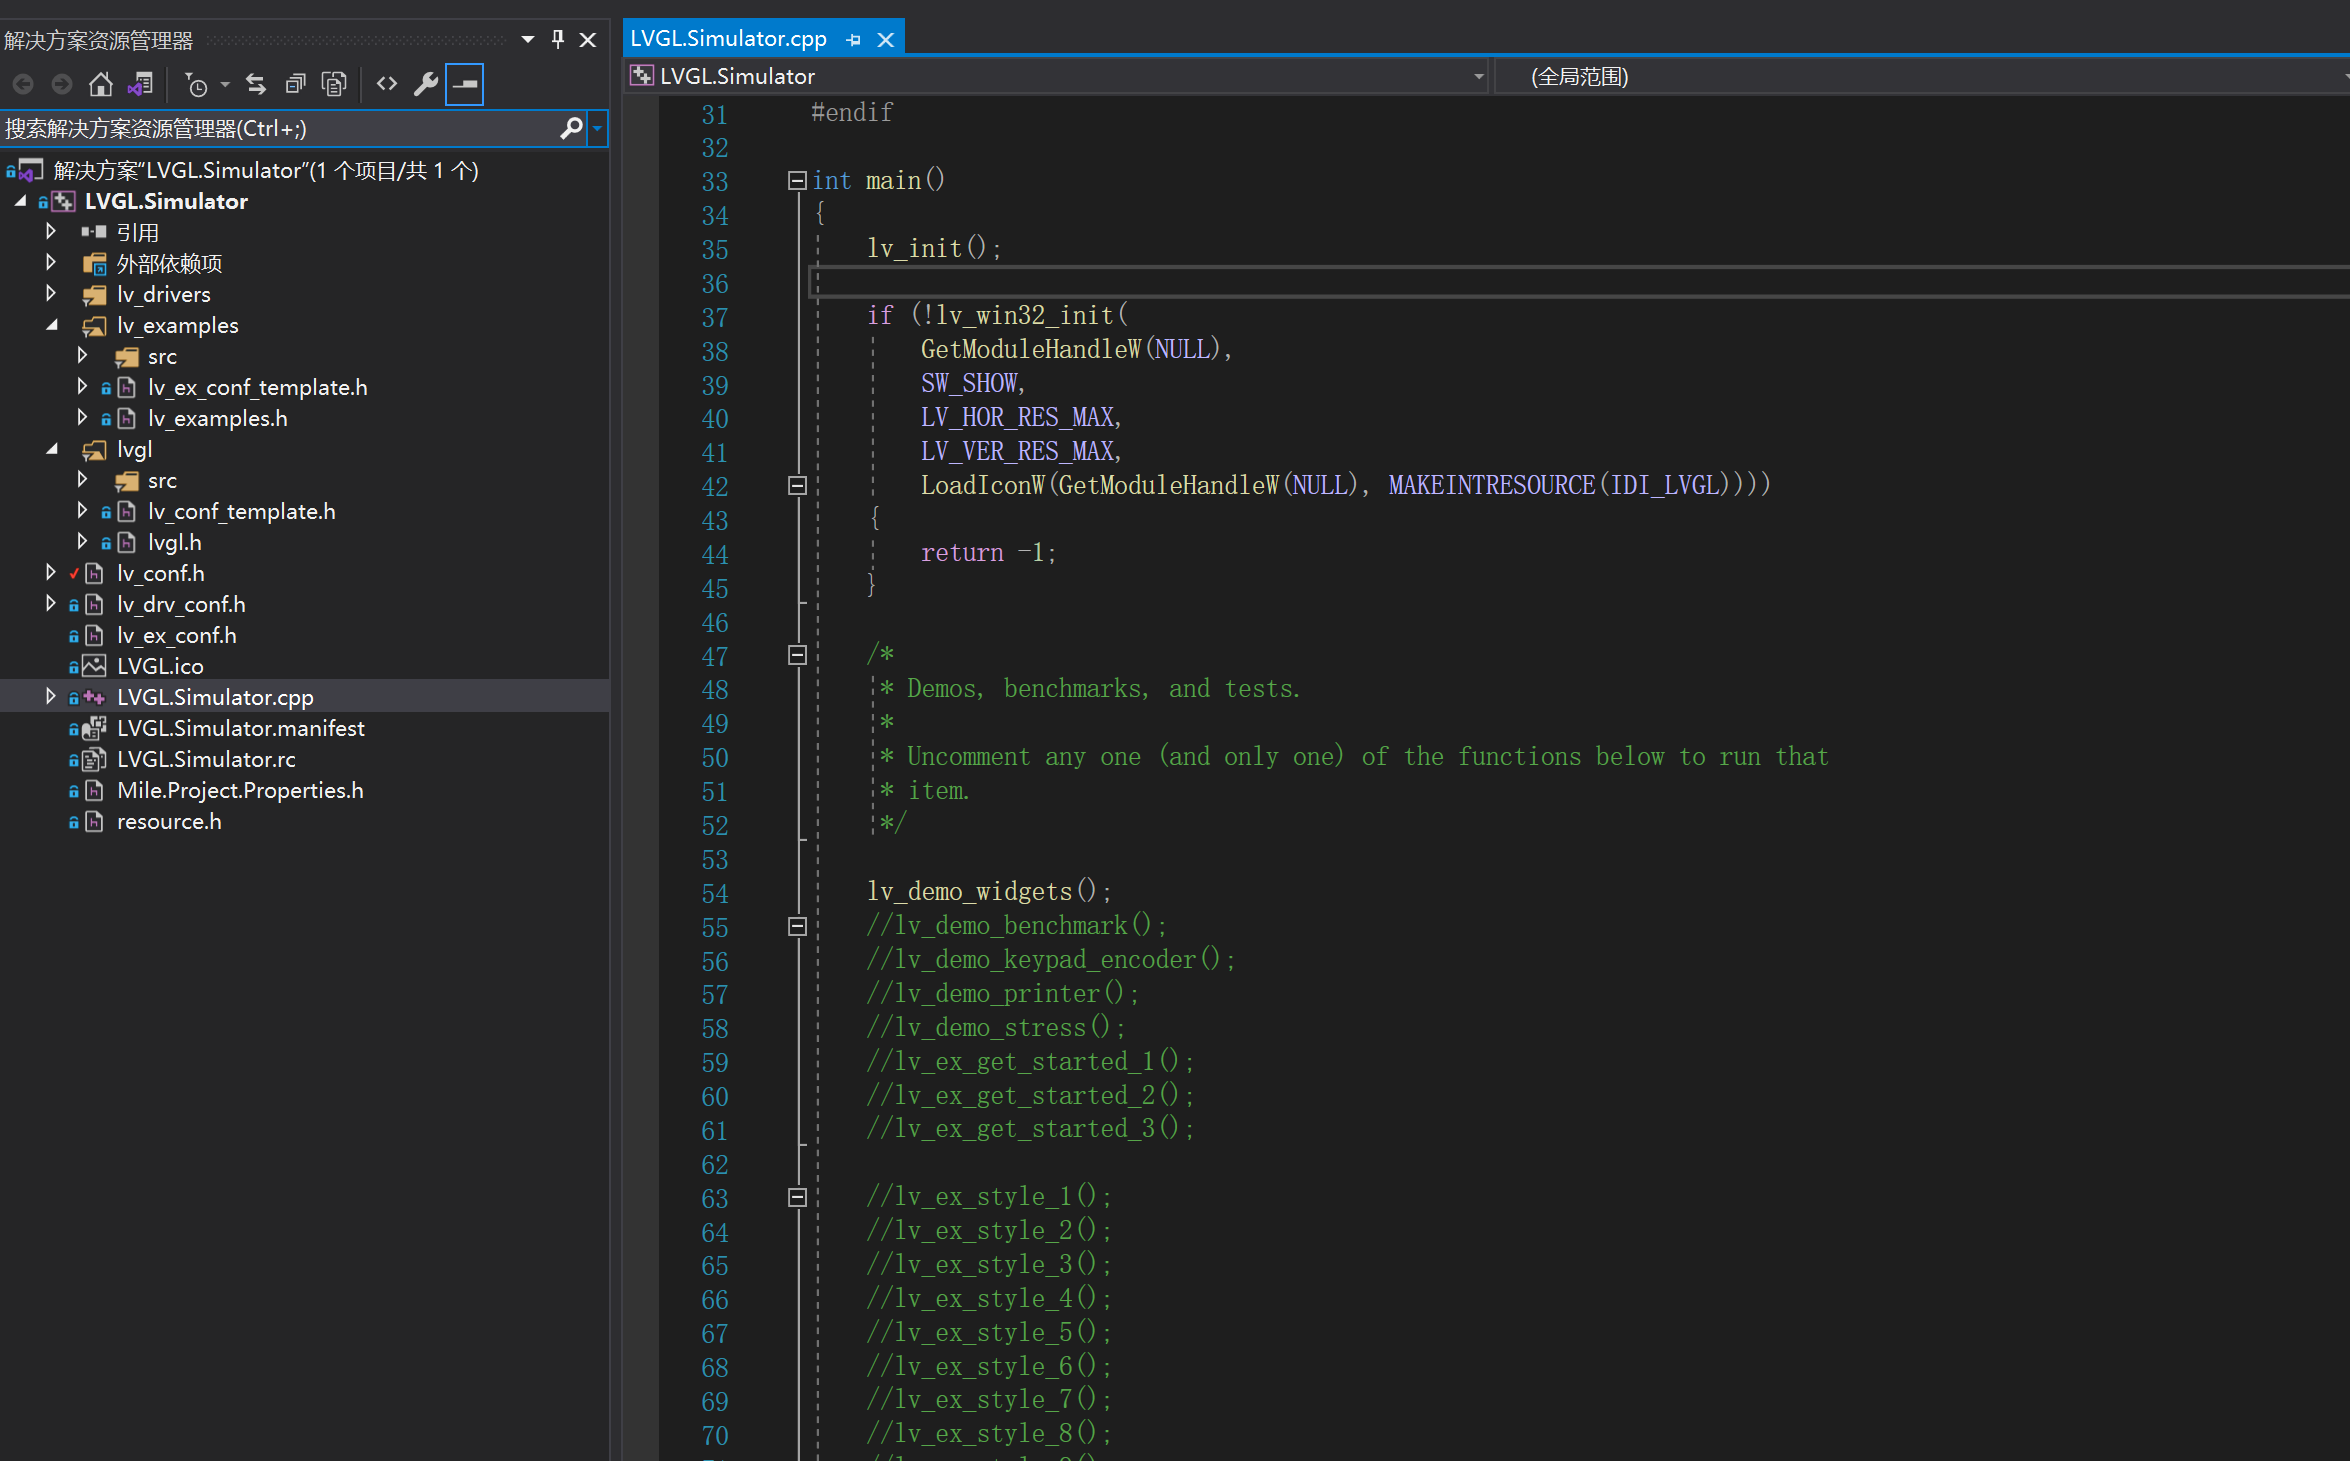Click the Collapse All icon in Solution Explorer

click(295, 84)
